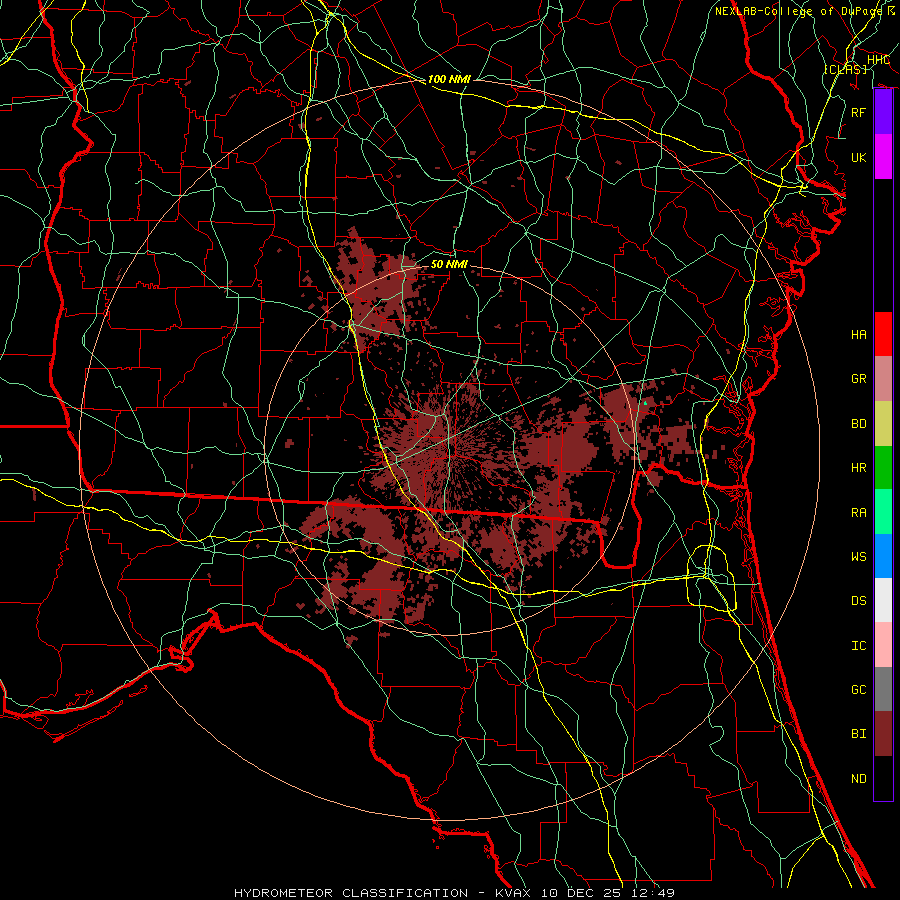
Task: Click the RF legend label
Action: click(x=859, y=112)
